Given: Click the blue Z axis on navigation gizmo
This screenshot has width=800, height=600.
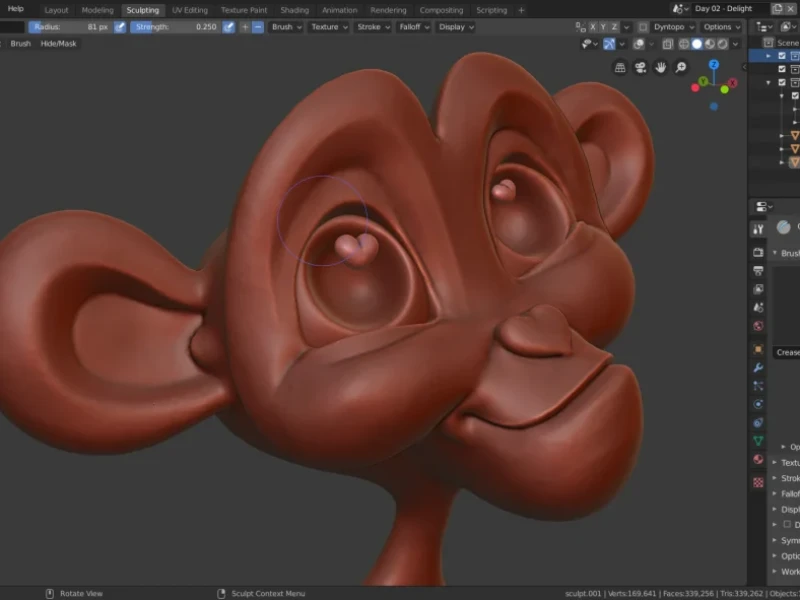Looking at the screenshot, I should point(714,64).
